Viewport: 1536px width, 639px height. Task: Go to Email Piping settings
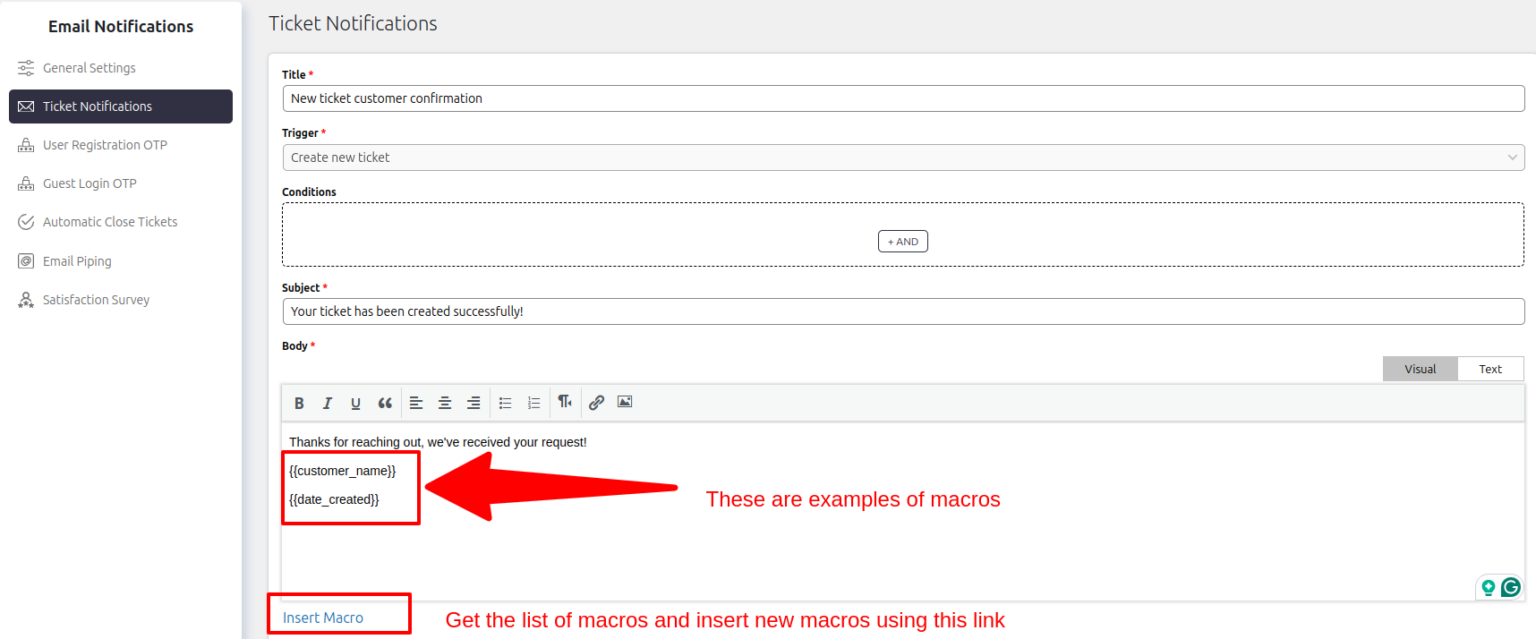pyautogui.click(x=77, y=261)
